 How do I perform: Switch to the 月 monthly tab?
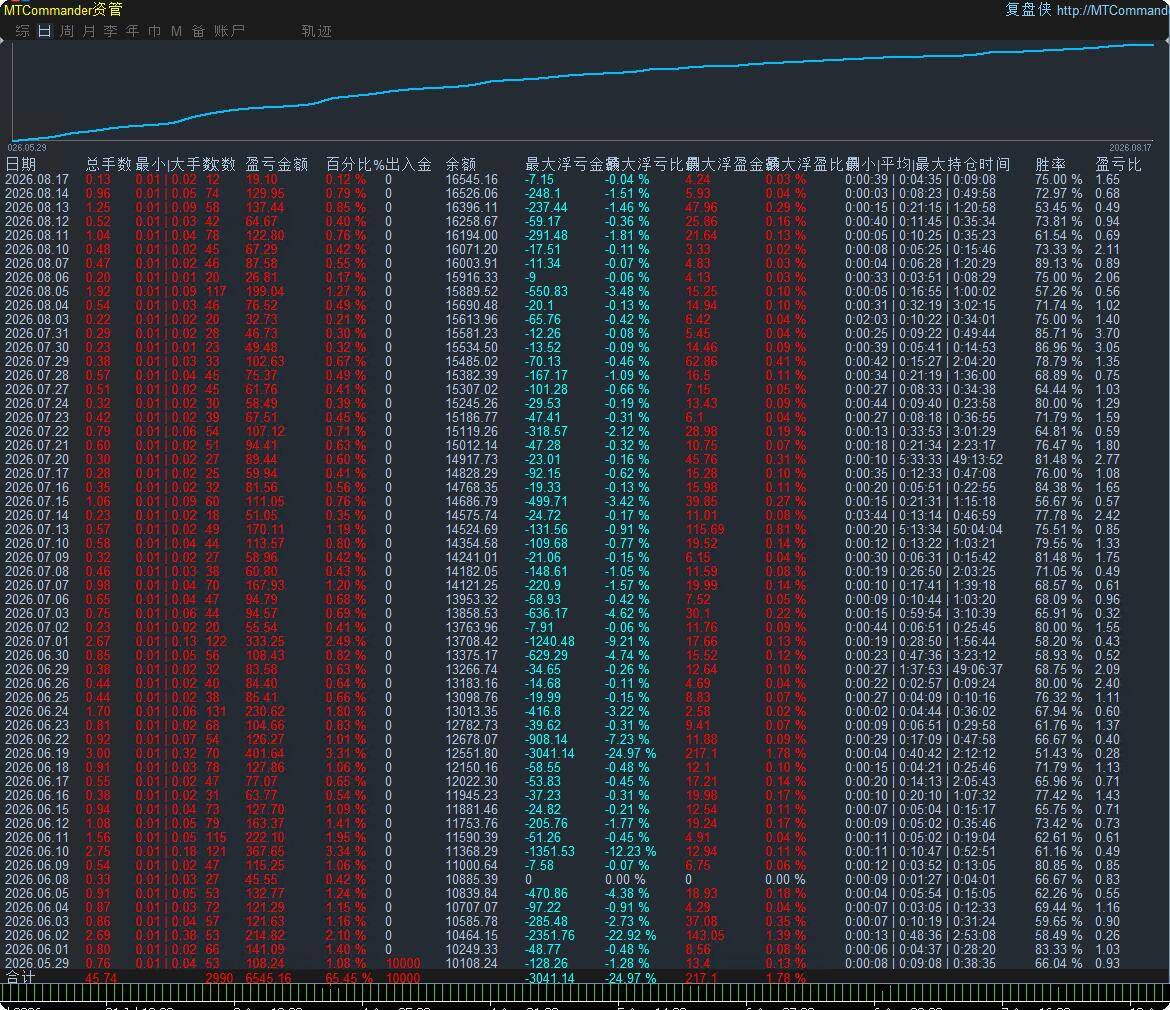pos(89,31)
